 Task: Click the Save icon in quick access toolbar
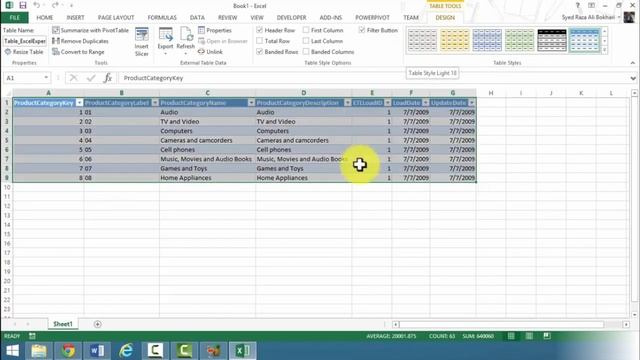(x=22, y=5)
